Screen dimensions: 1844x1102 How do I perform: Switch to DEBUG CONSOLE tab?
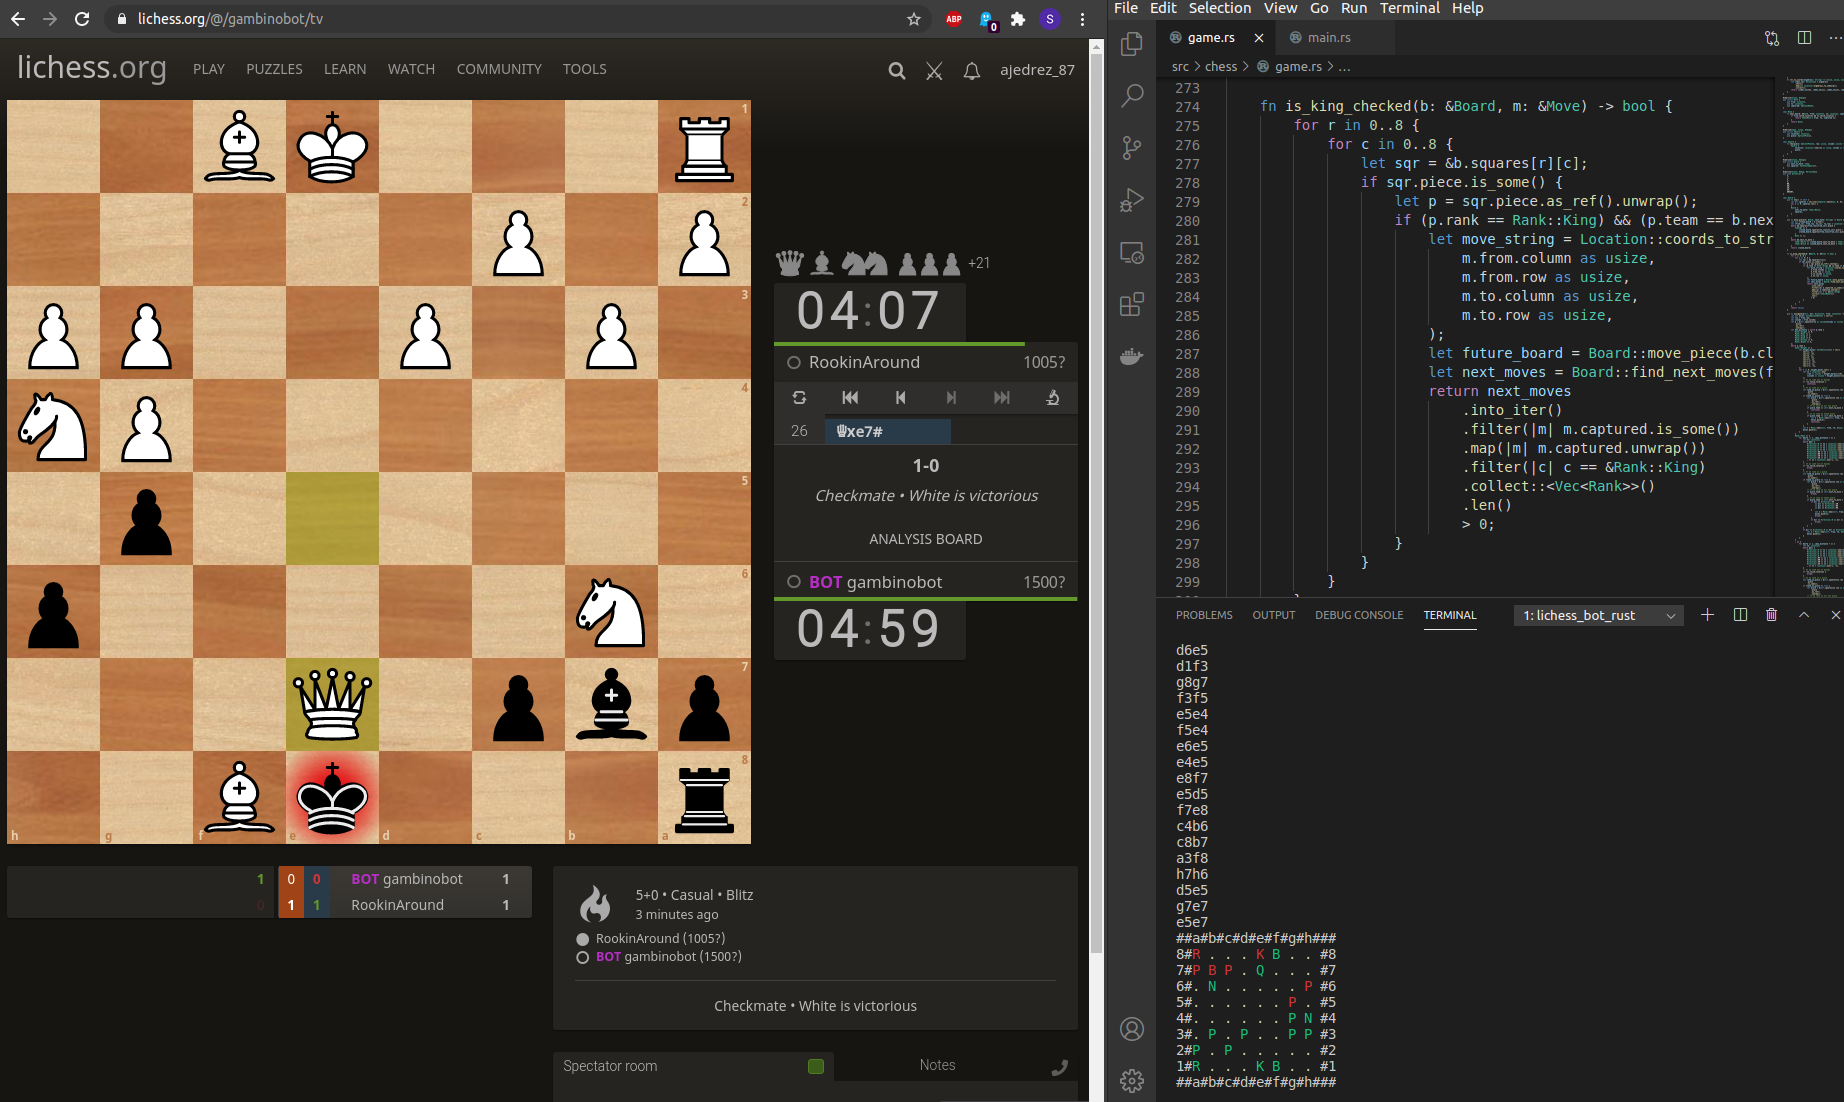point(1359,615)
